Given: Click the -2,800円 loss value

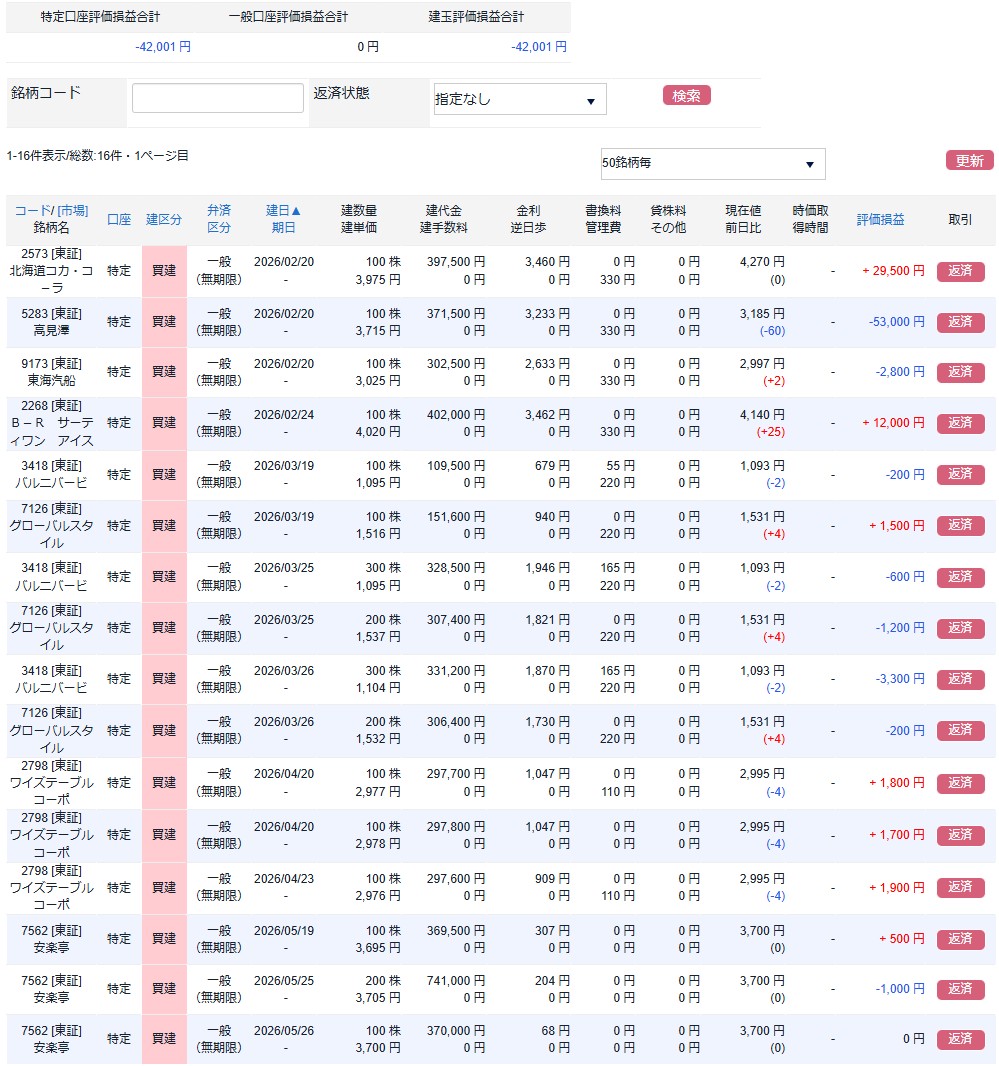Looking at the screenshot, I should 900,372.
